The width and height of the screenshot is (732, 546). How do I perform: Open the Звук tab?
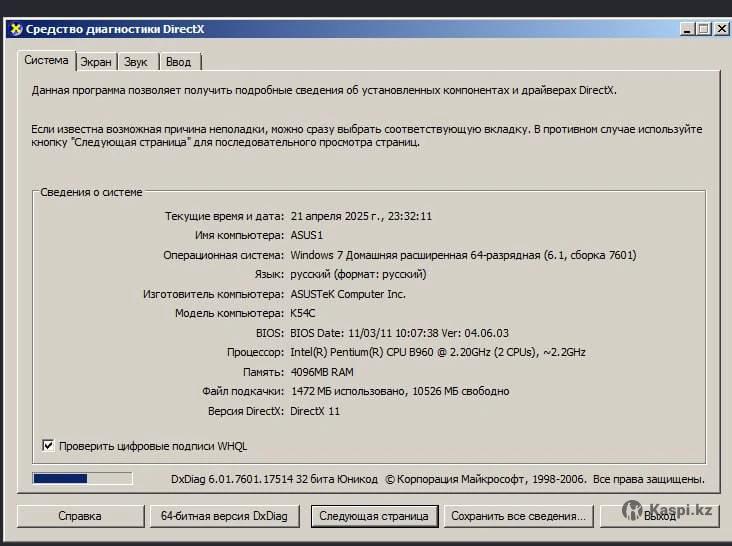136,62
